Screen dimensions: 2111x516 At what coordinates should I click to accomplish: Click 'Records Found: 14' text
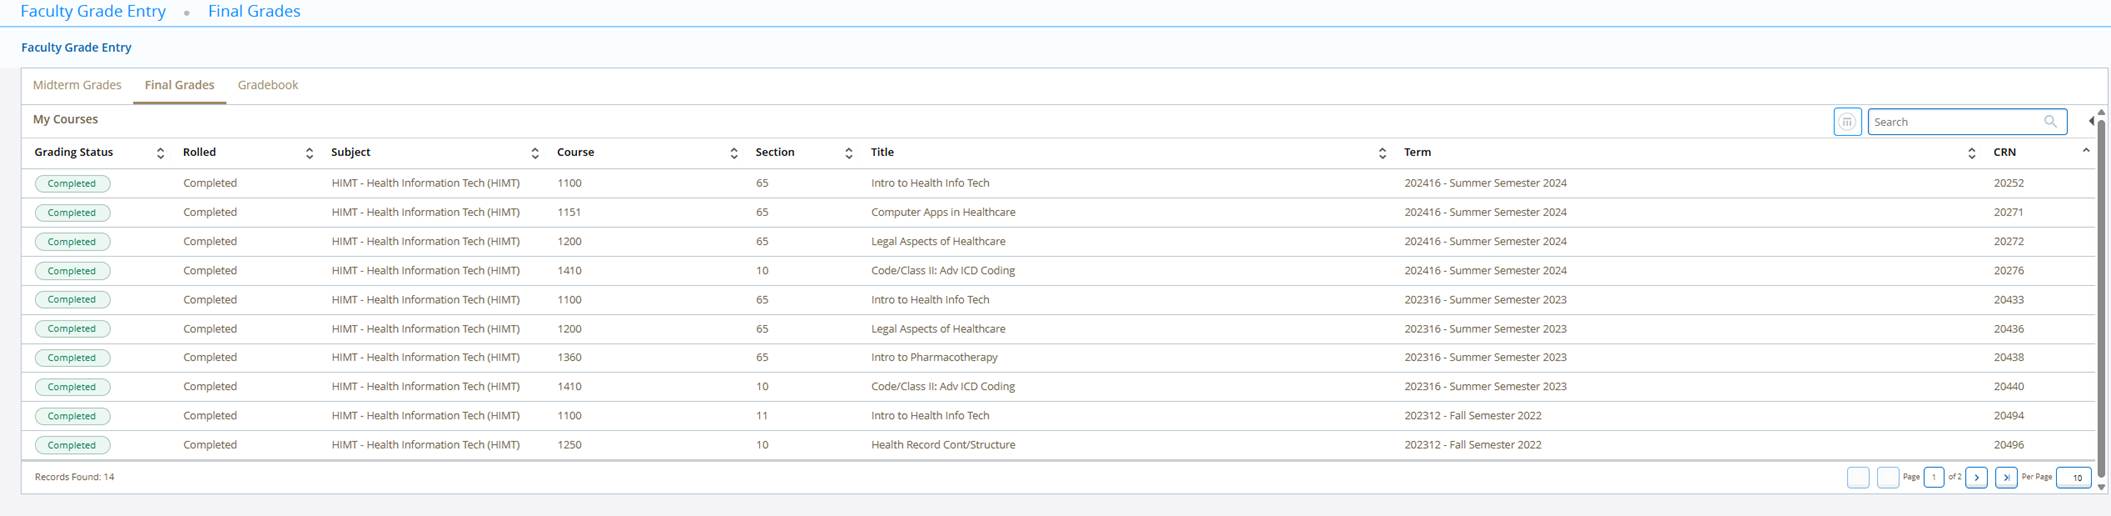tap(74, 477)
